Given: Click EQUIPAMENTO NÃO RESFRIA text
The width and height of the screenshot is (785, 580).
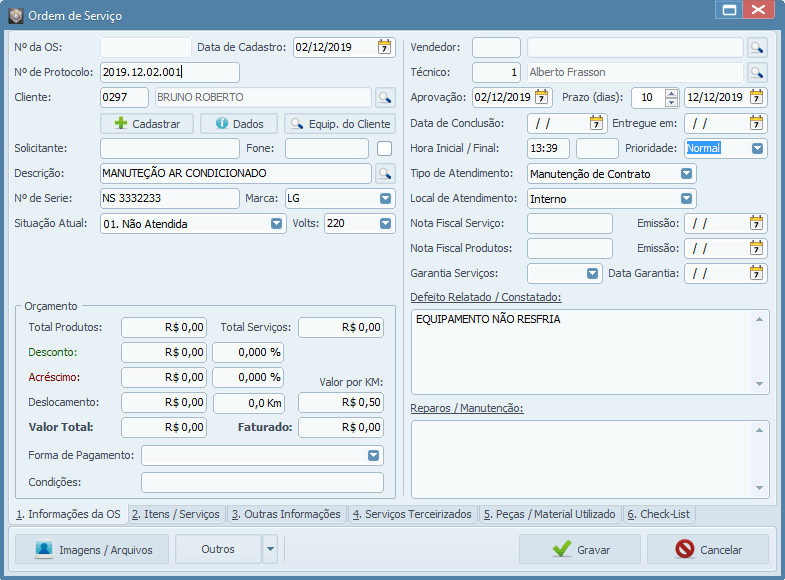Looking at the screenshot, I should (488, 319).
